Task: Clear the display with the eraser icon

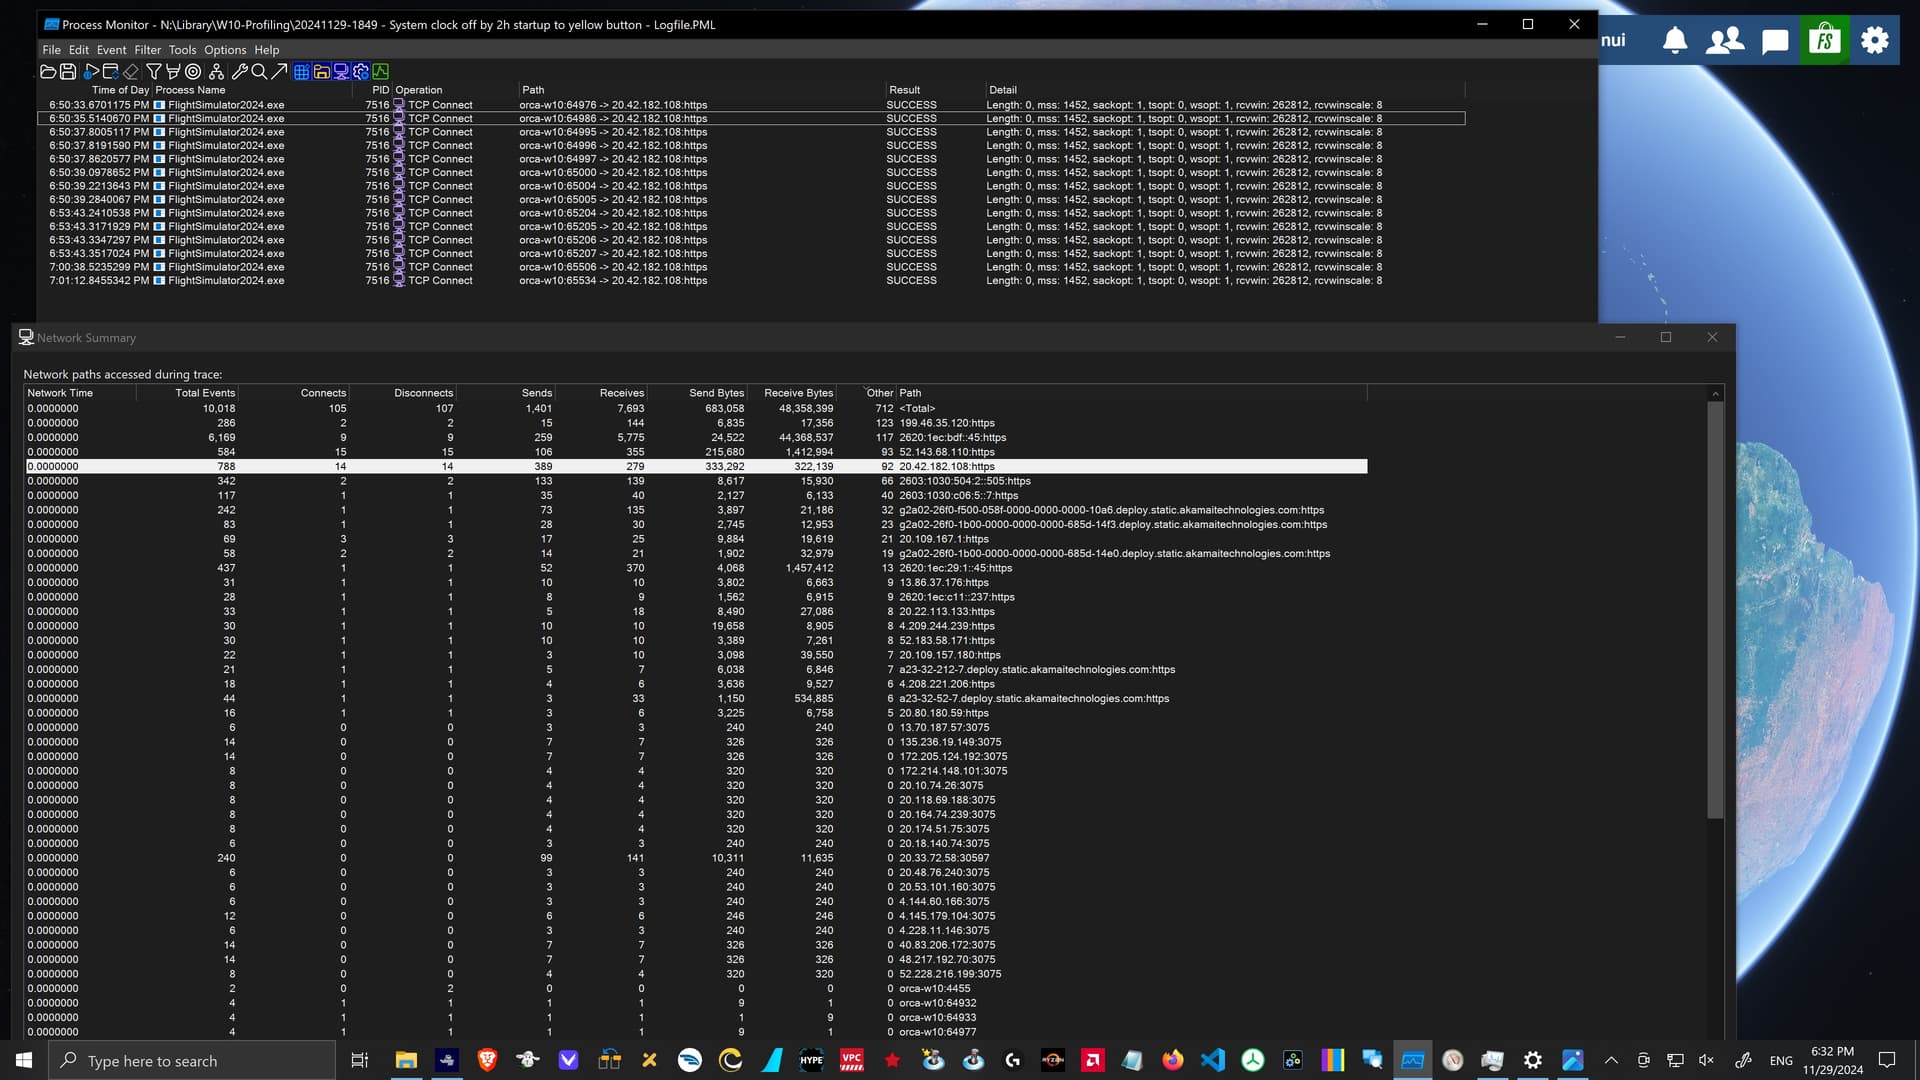Action: click(130, 71)
